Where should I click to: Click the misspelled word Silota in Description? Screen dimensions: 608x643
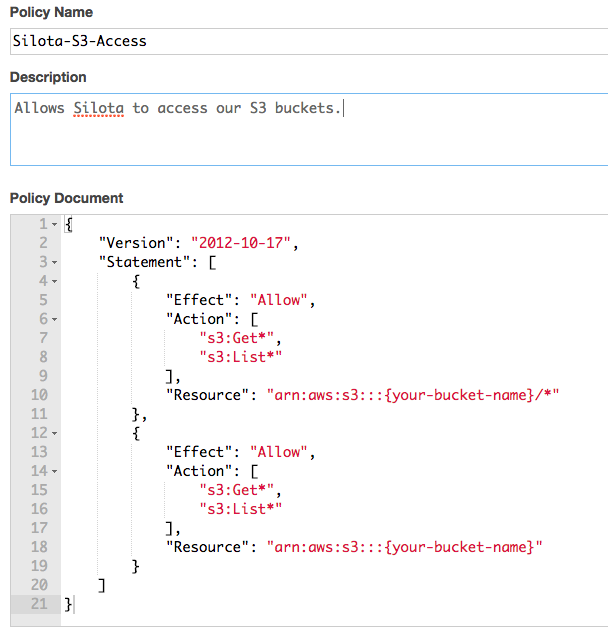click(x=98, y=108)
